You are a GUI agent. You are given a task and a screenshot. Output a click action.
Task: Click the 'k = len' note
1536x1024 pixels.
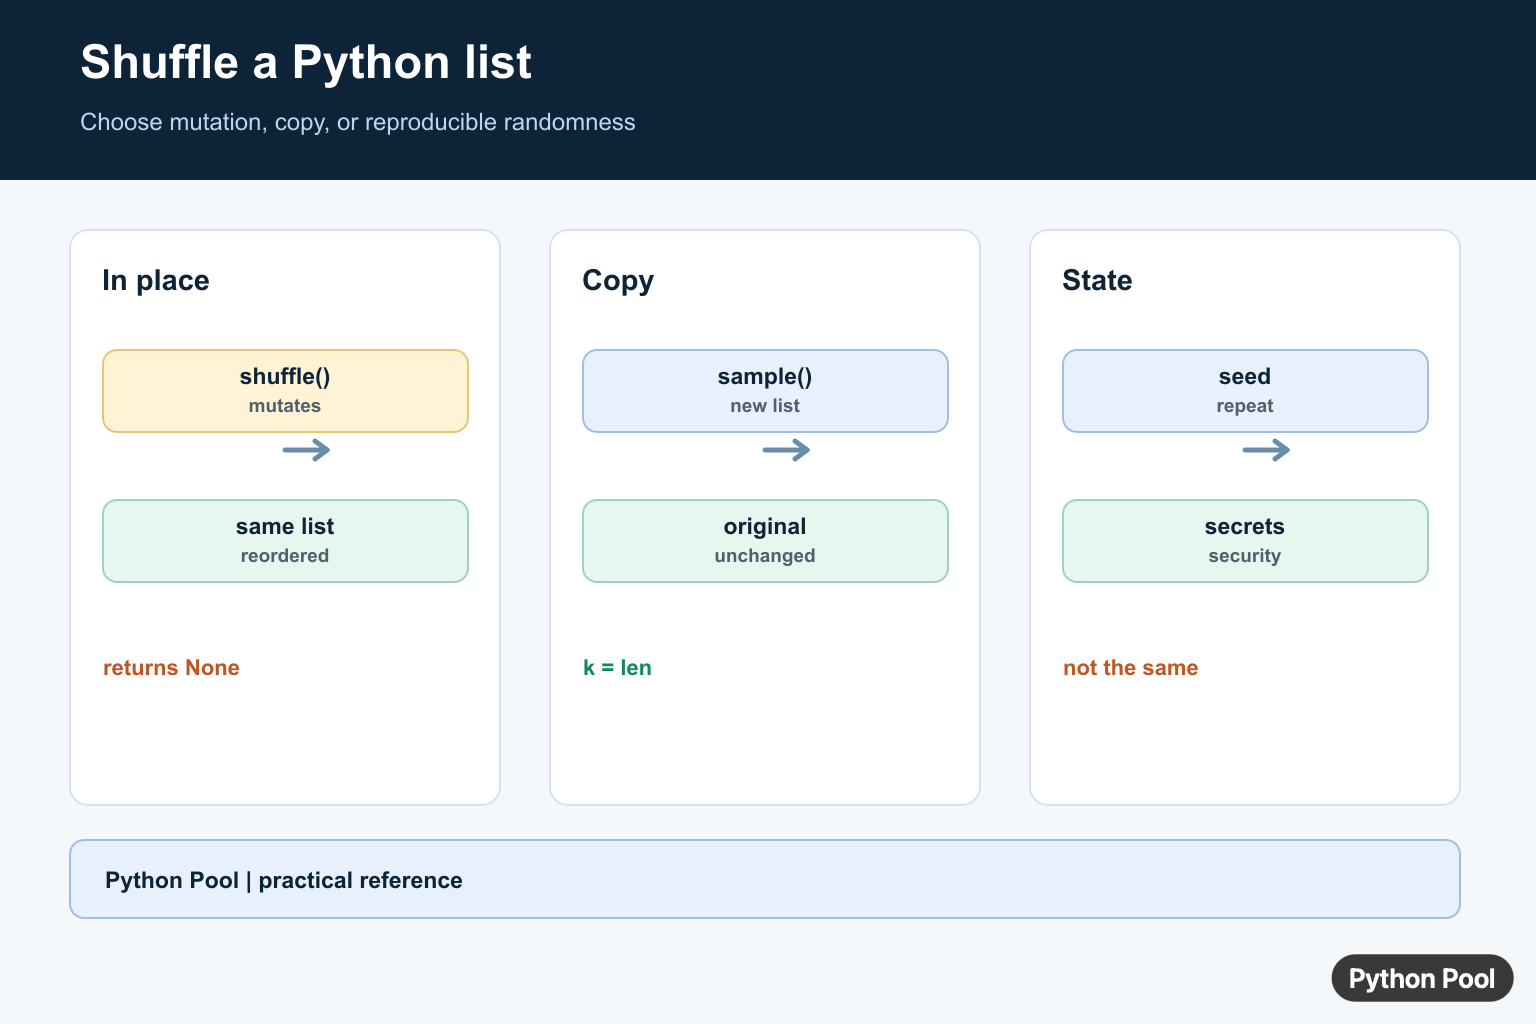pos(617,668)
